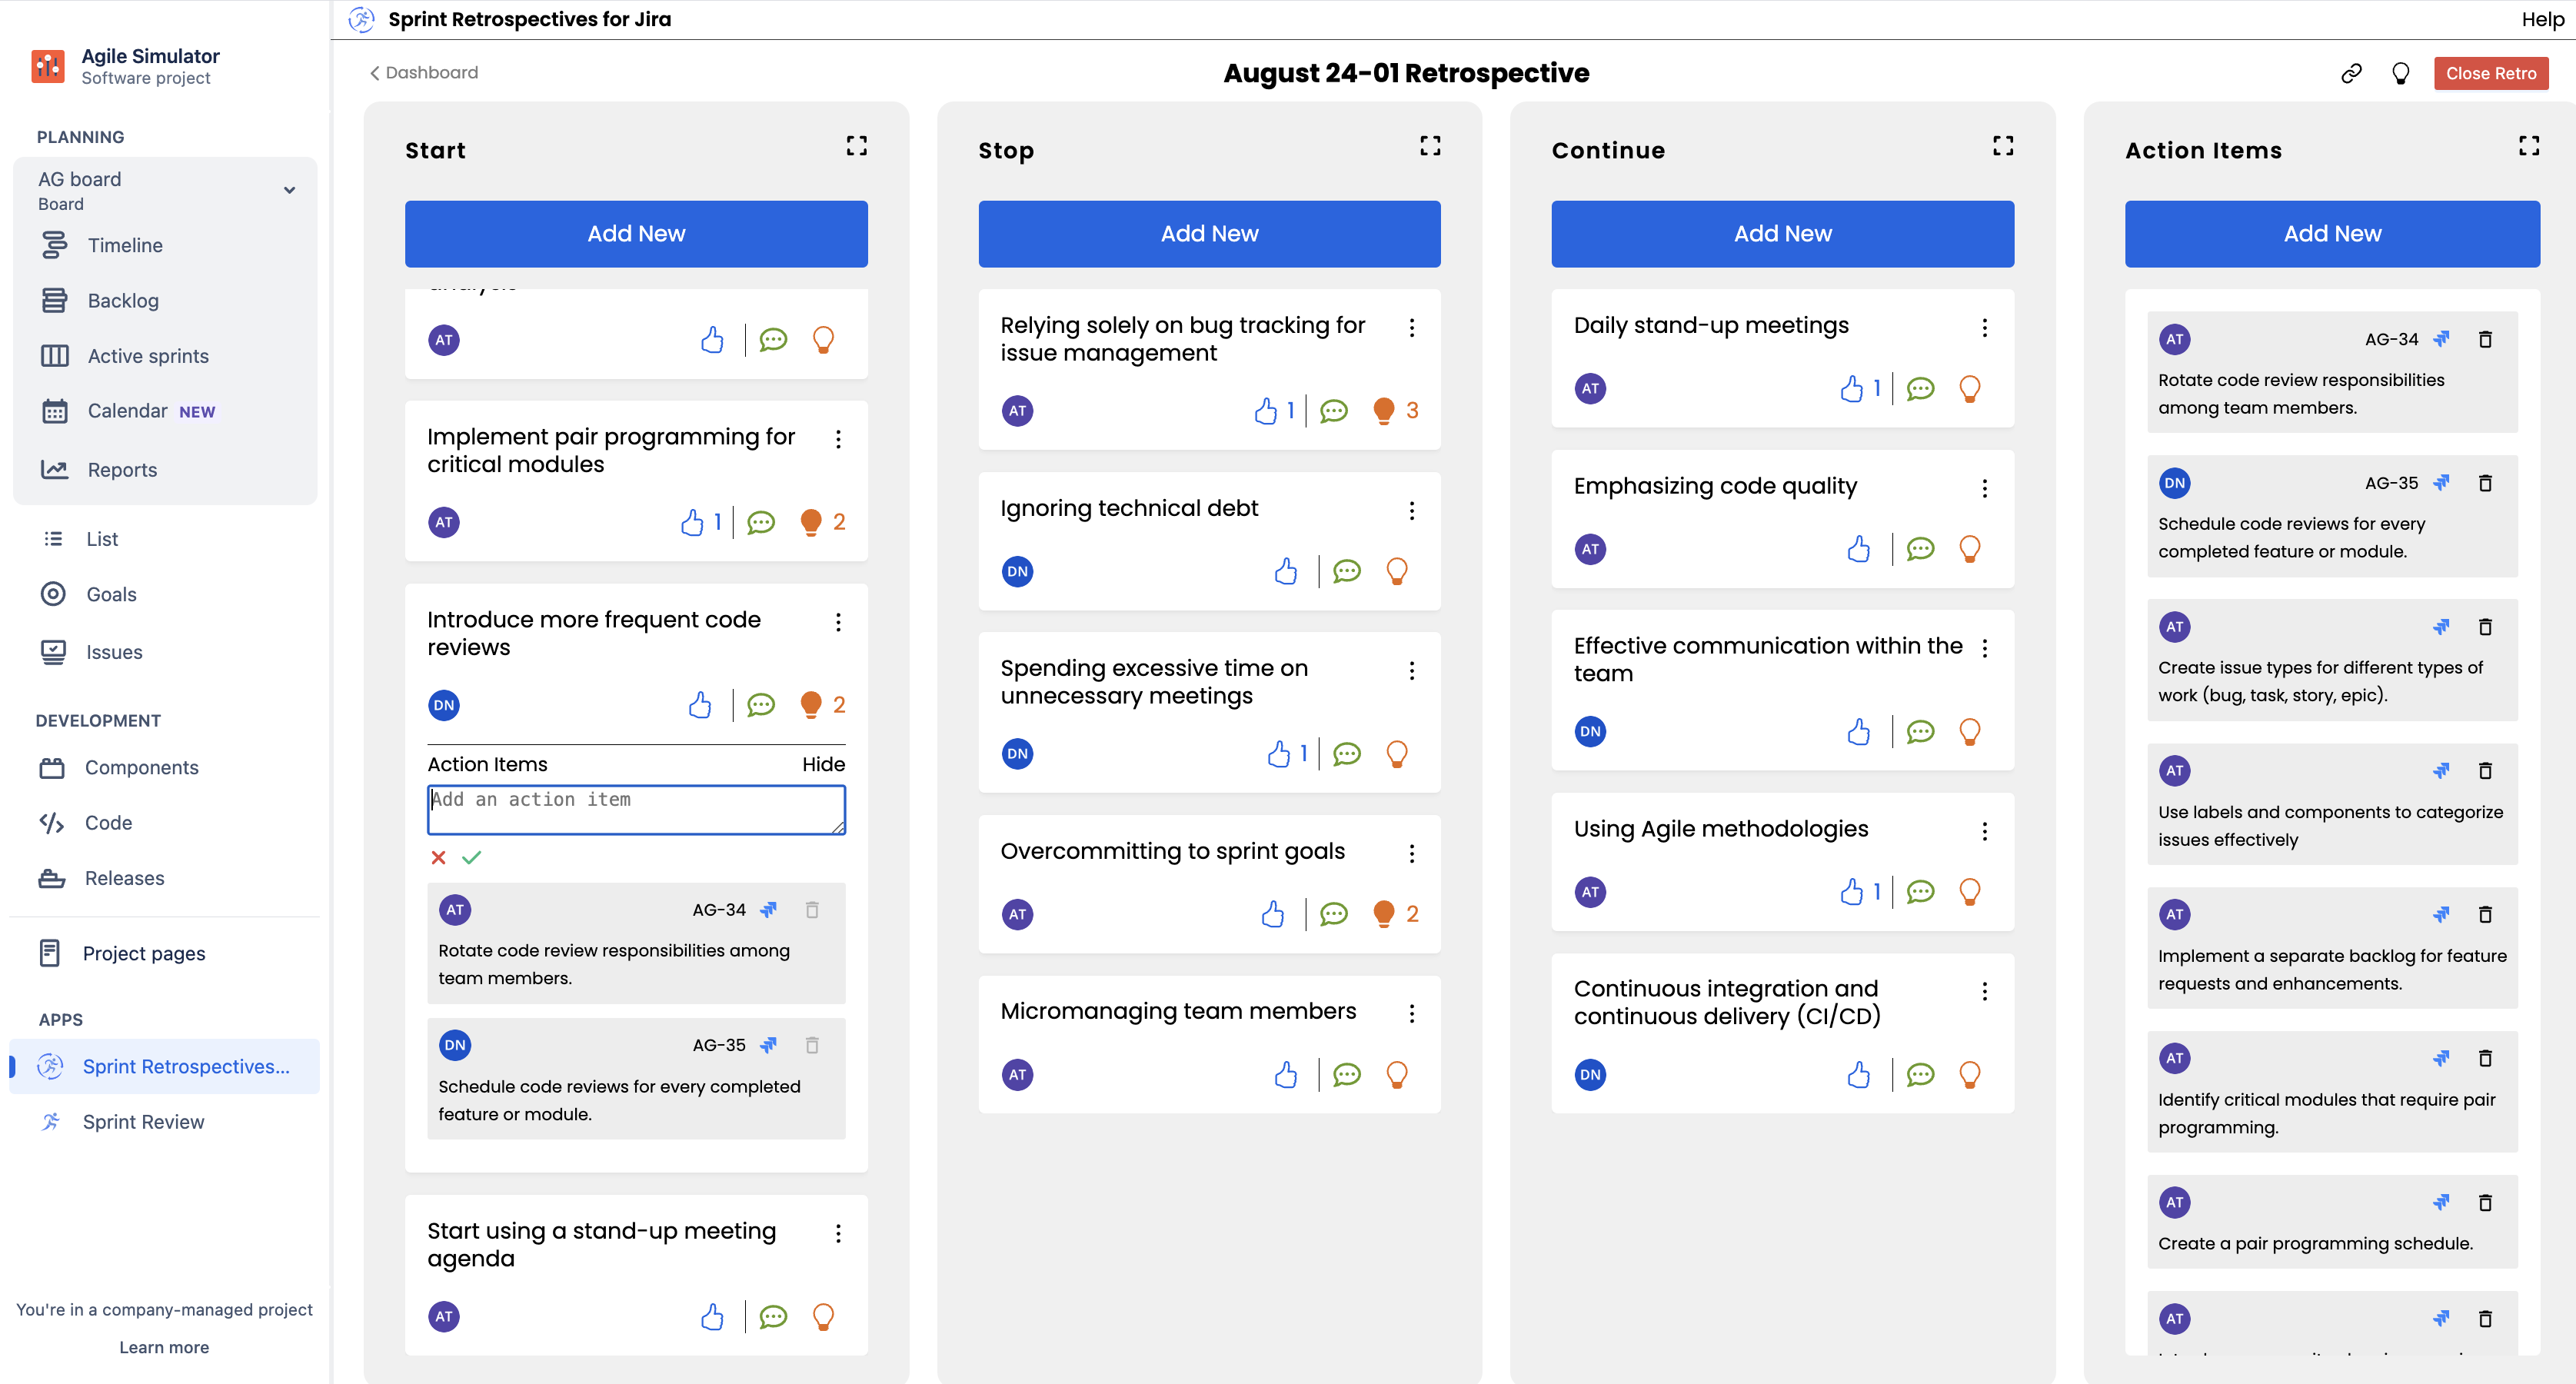Open the Calendar planning view
2576x1384 pixels.
click(x=128, y=410)
